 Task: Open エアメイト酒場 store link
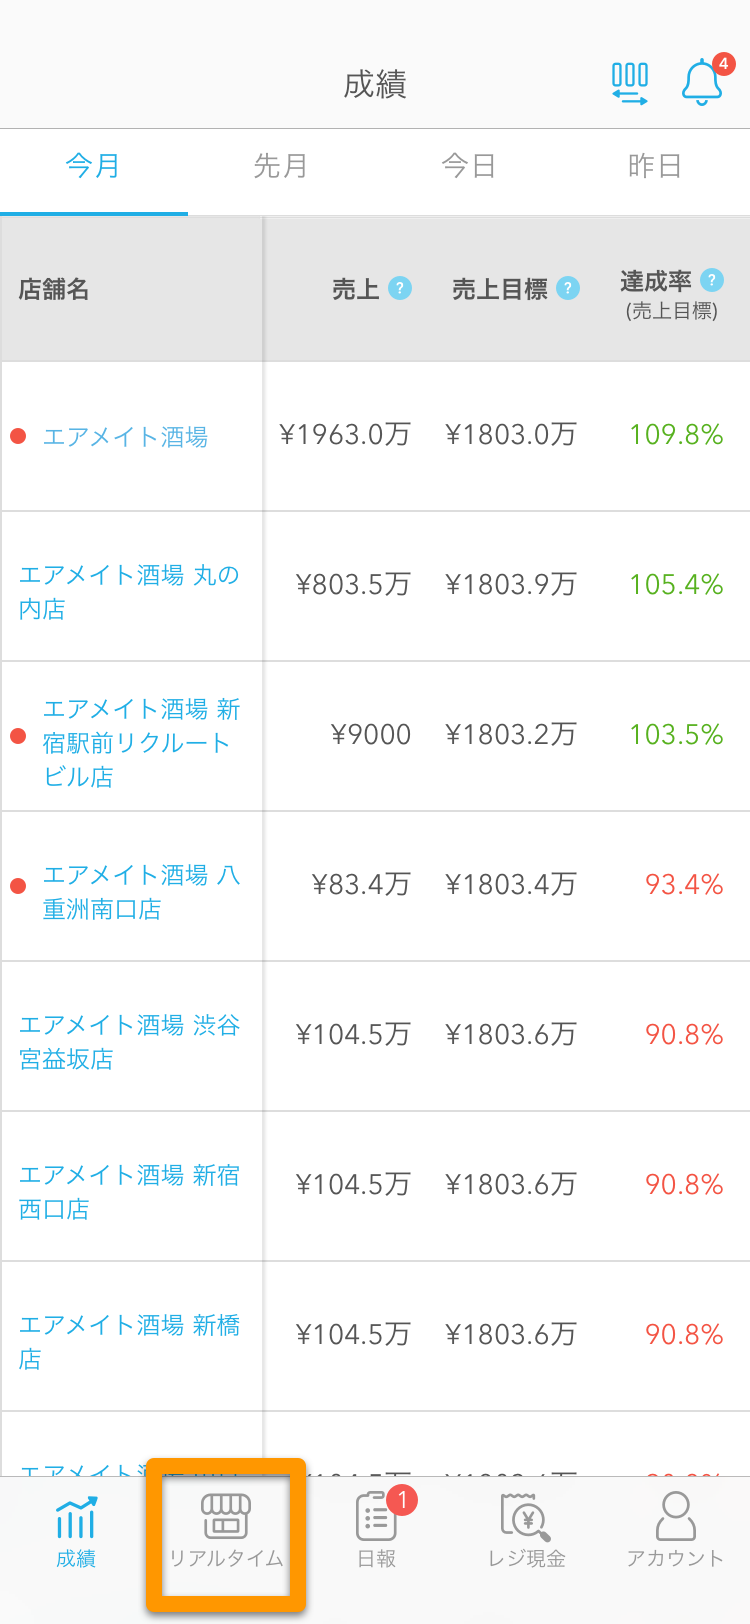click(125, 437)
